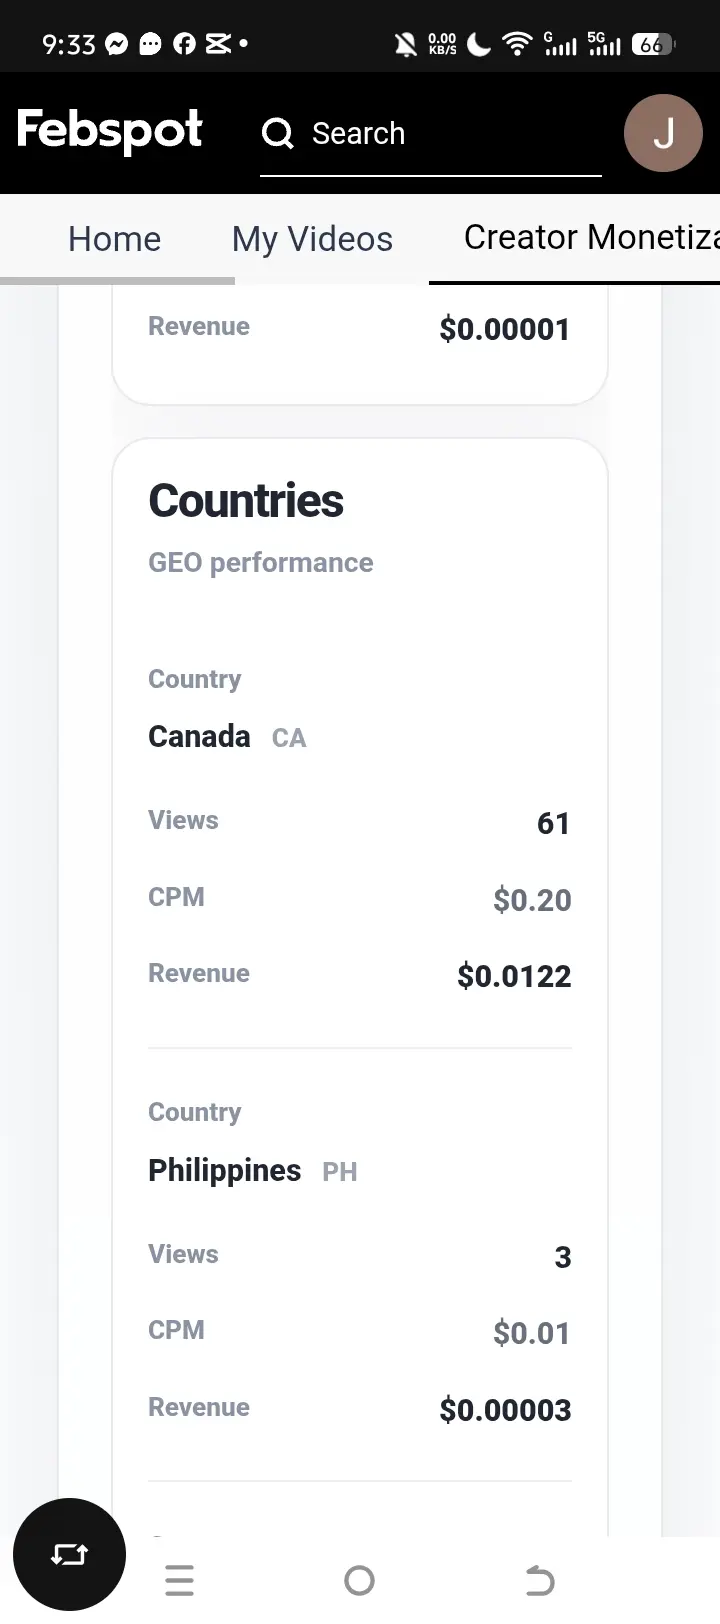
Task: Tap the Facebook notification icon in status bar
Action: [x=184, y=44]
